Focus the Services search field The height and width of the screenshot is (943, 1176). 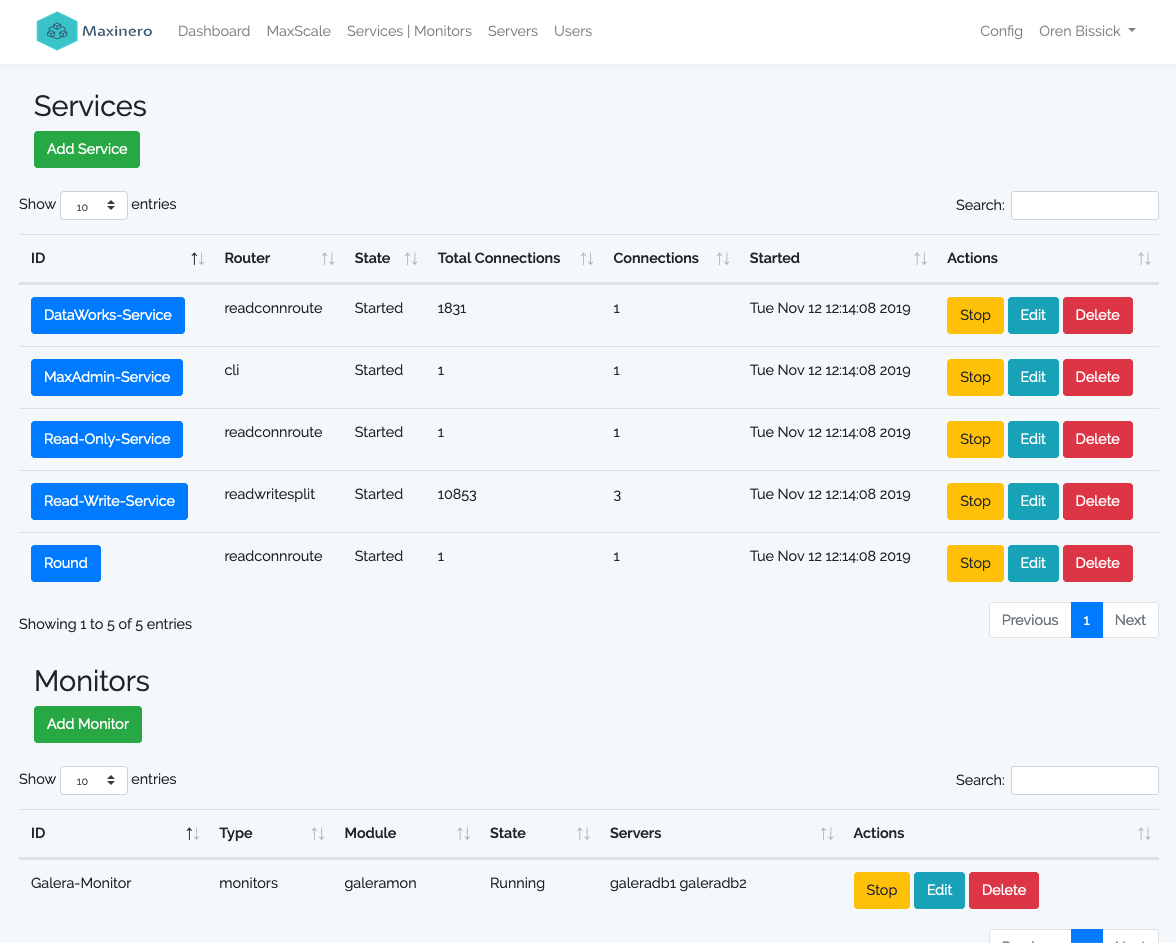tap(1084, 205)
